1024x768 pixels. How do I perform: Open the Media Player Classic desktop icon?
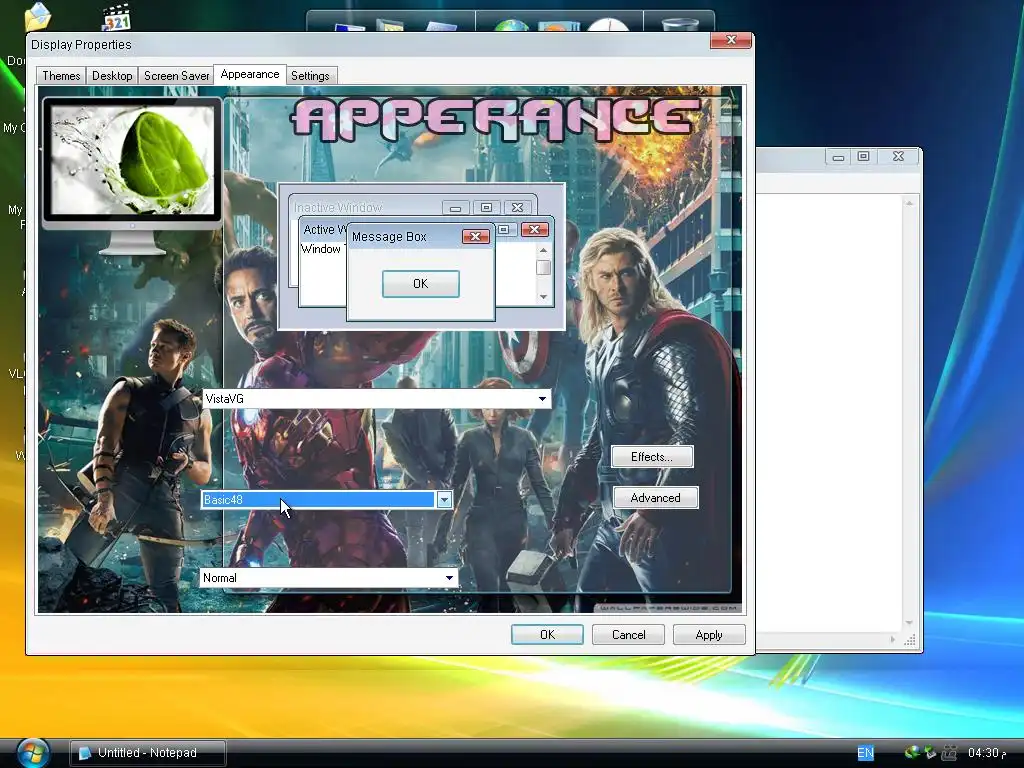click(117, 18)
